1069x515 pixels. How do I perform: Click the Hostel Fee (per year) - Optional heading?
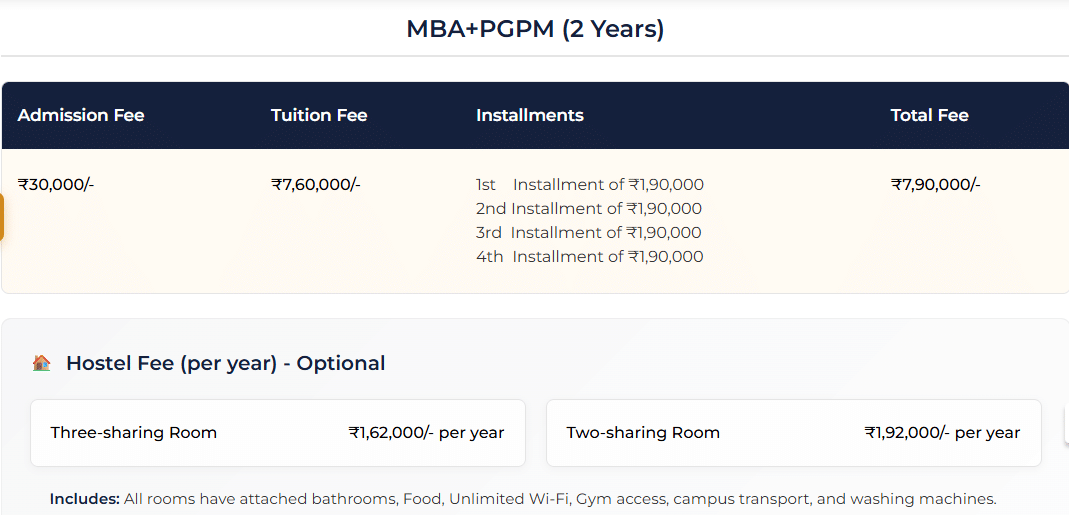point(225,363)
